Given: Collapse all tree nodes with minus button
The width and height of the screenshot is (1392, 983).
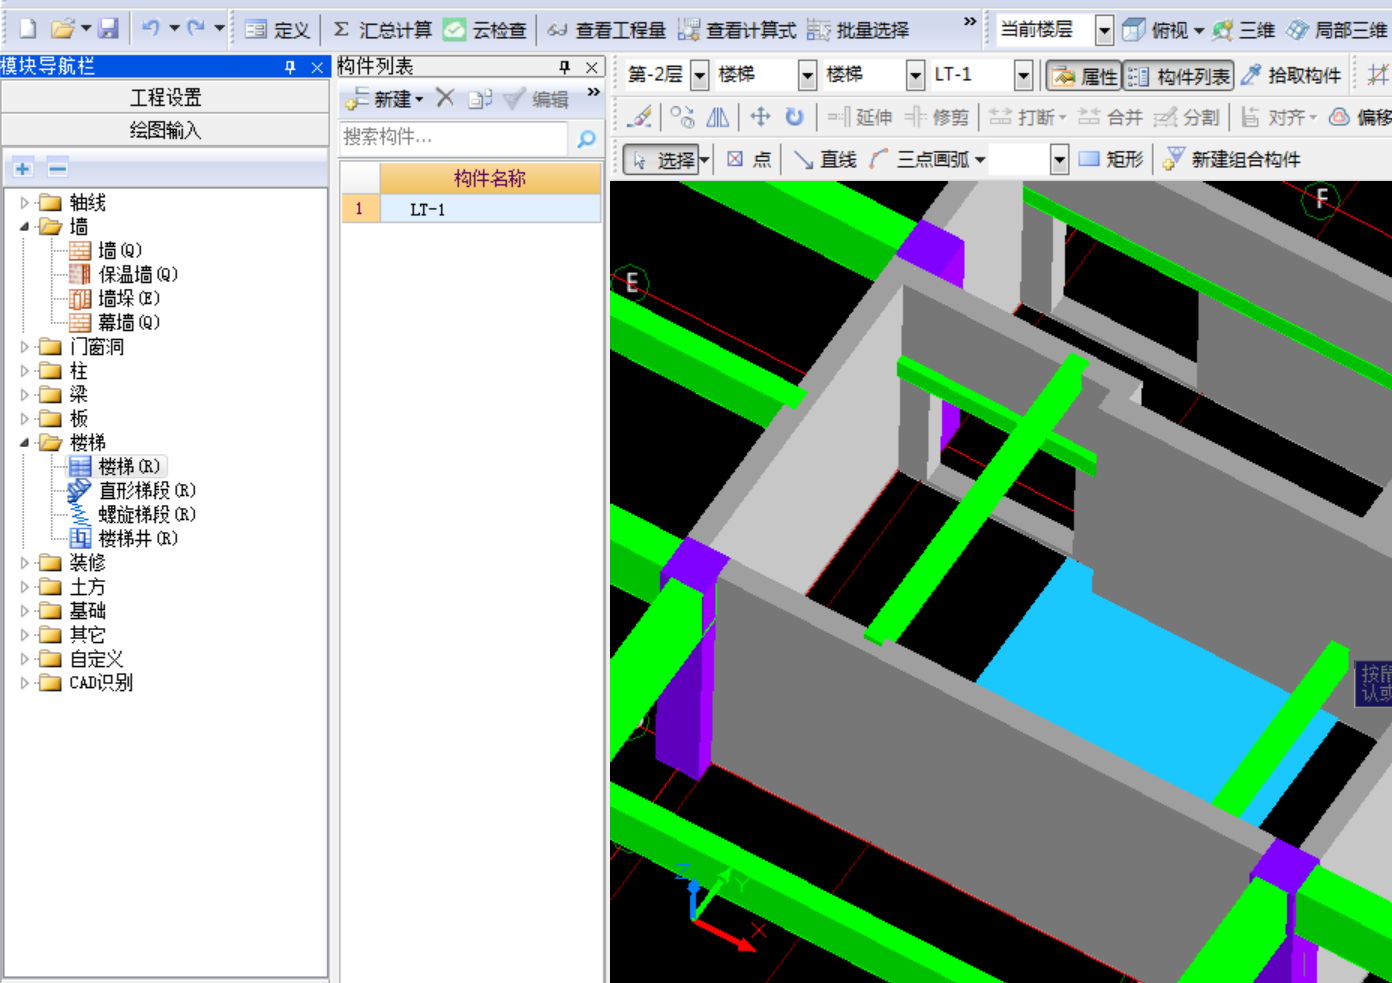Looking at the screenshot, I should 58,168.
